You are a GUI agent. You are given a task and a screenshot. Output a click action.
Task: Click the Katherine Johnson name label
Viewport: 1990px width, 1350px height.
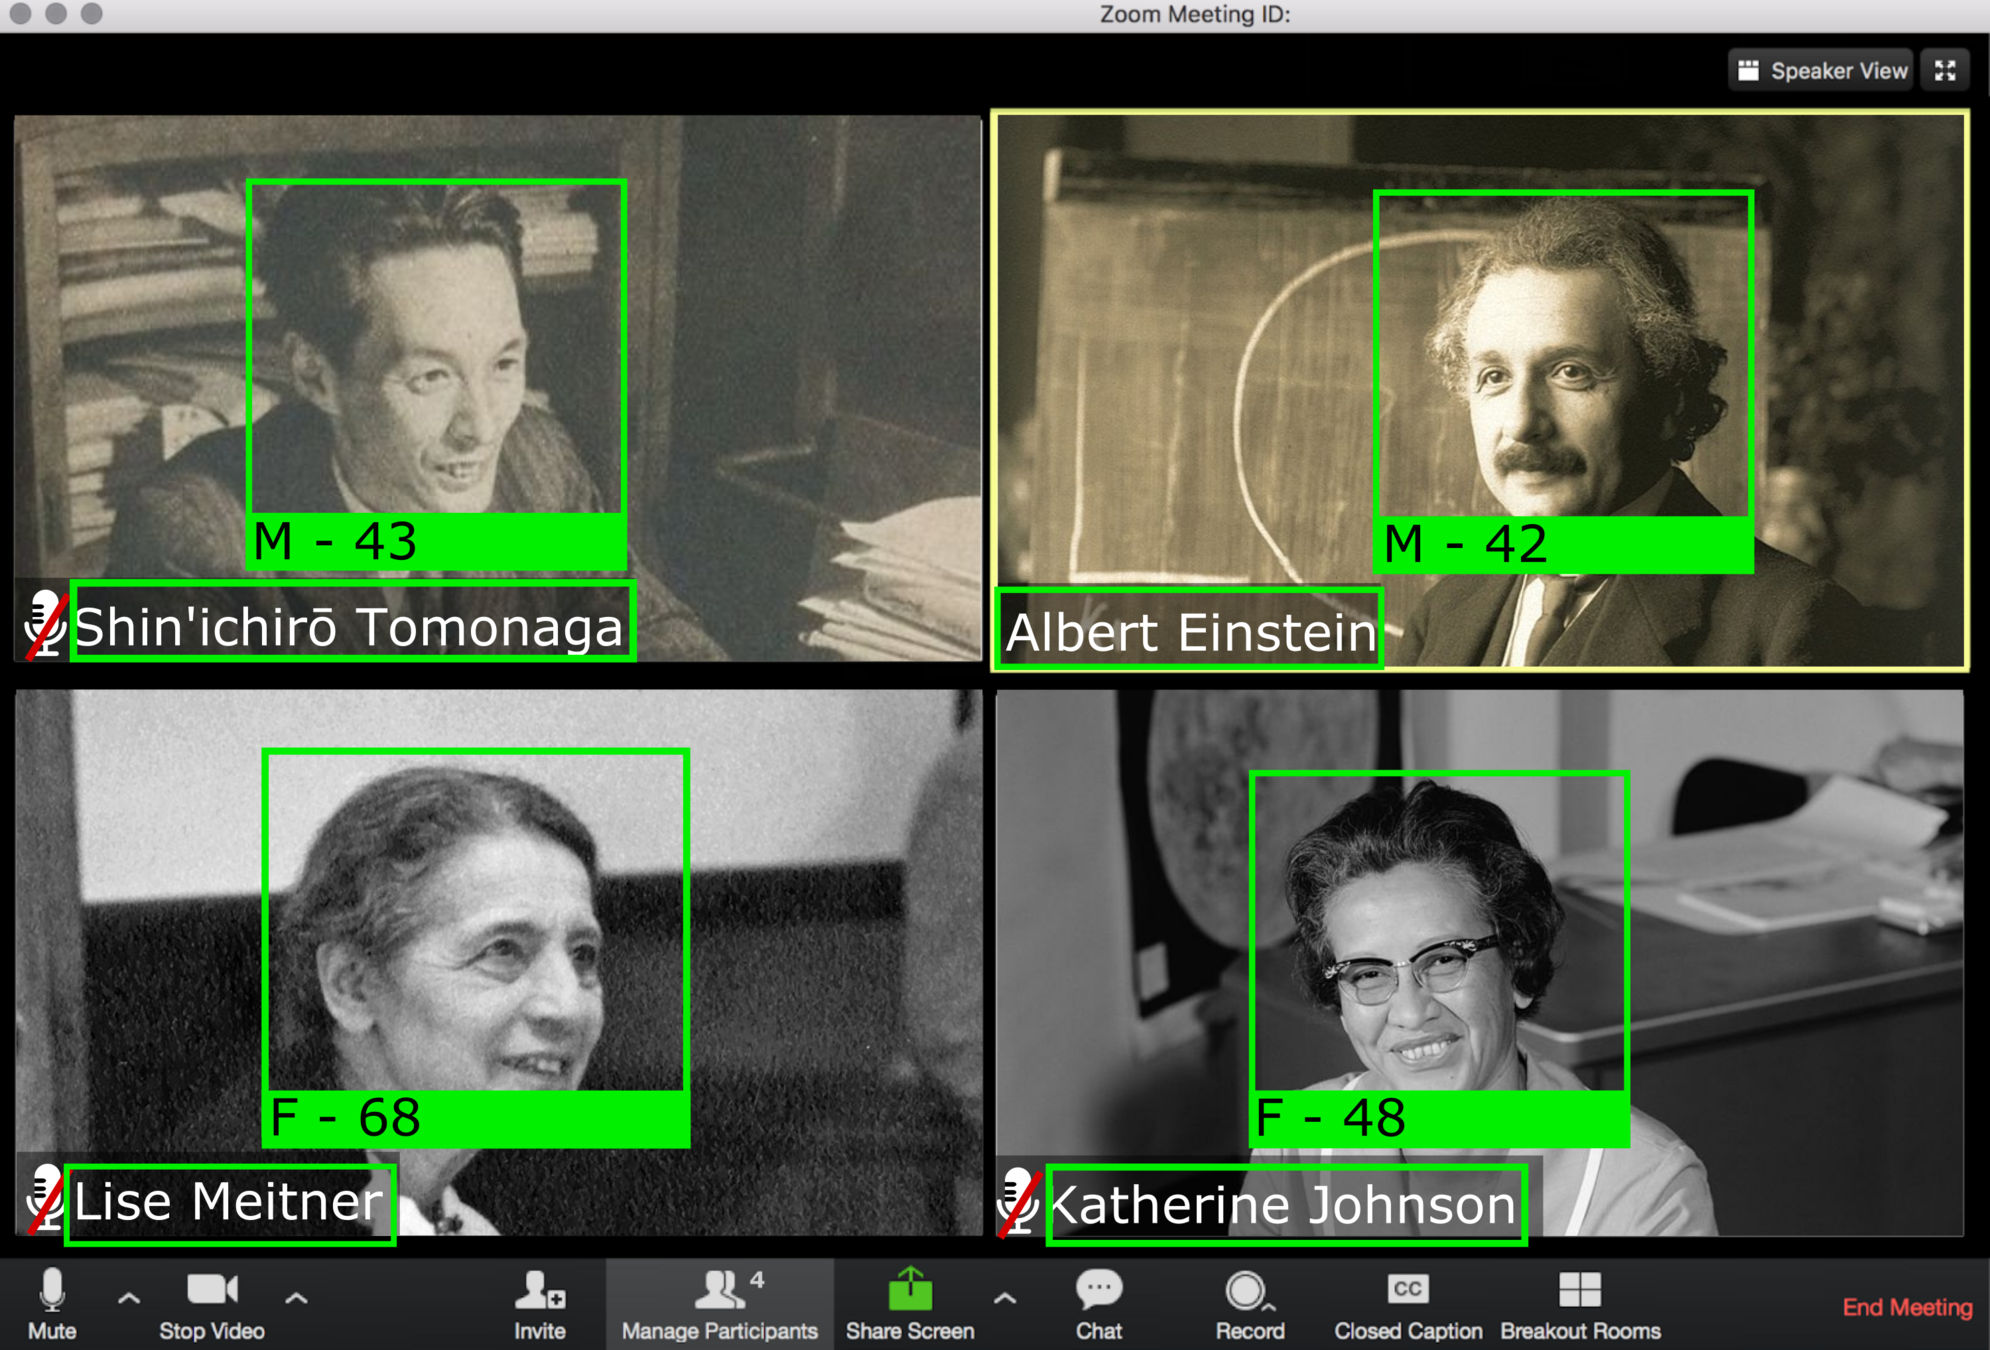(x=1285, y=1205)
